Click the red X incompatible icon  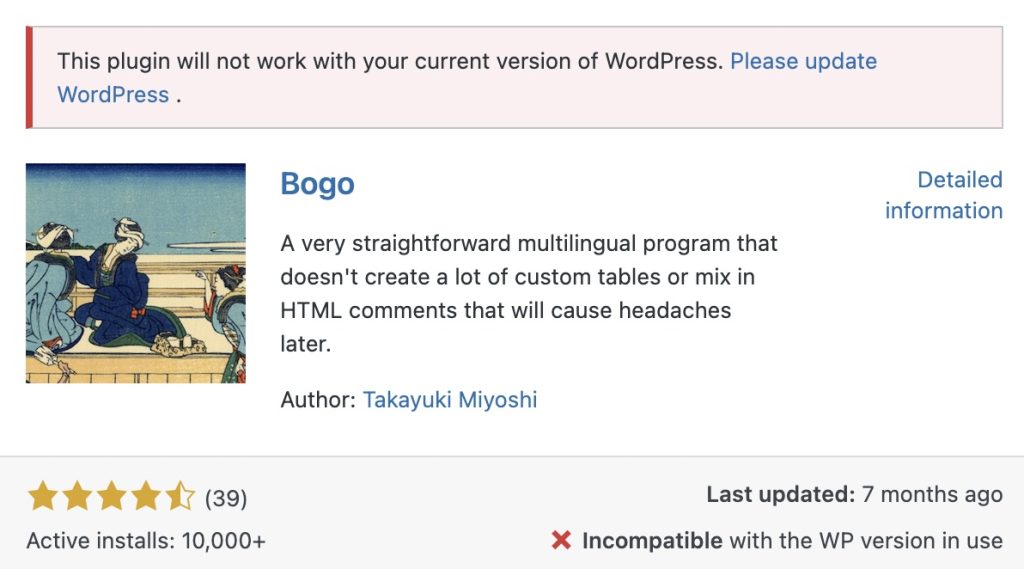[561, 540]
